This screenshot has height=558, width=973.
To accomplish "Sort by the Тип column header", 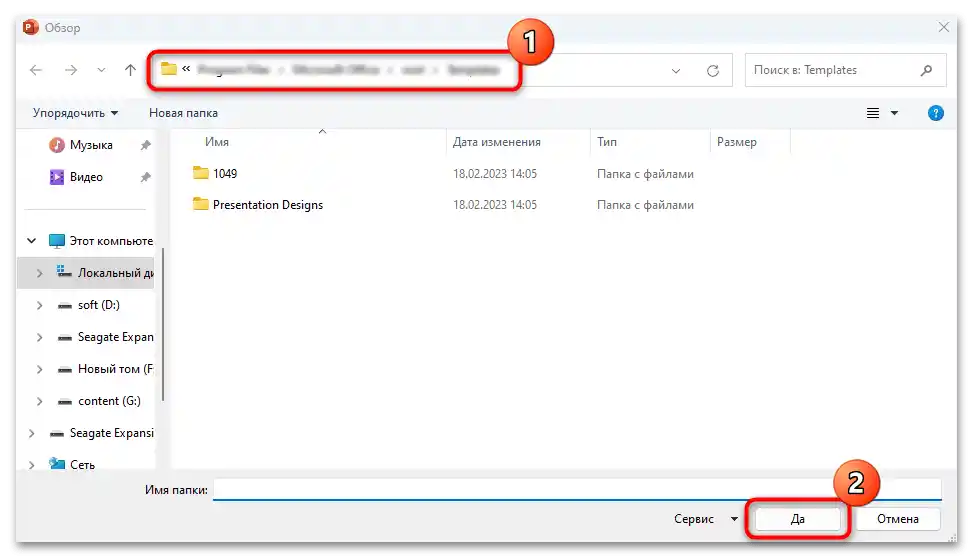I will click(x=607, y=142).
